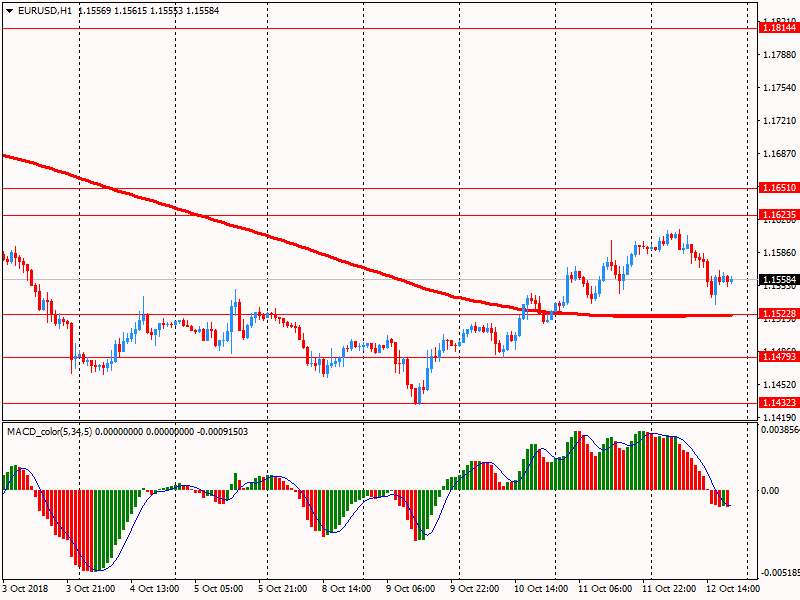The image size is (800, 600).
Task: Click the 8 Oct 14:00 time axis label
Action: click(347, 589)
